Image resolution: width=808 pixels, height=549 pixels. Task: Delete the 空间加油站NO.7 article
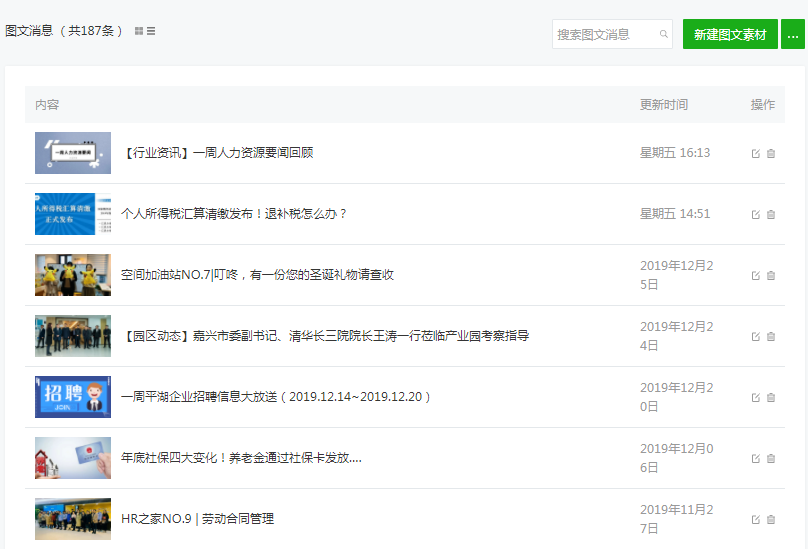(x=771, y=275)
